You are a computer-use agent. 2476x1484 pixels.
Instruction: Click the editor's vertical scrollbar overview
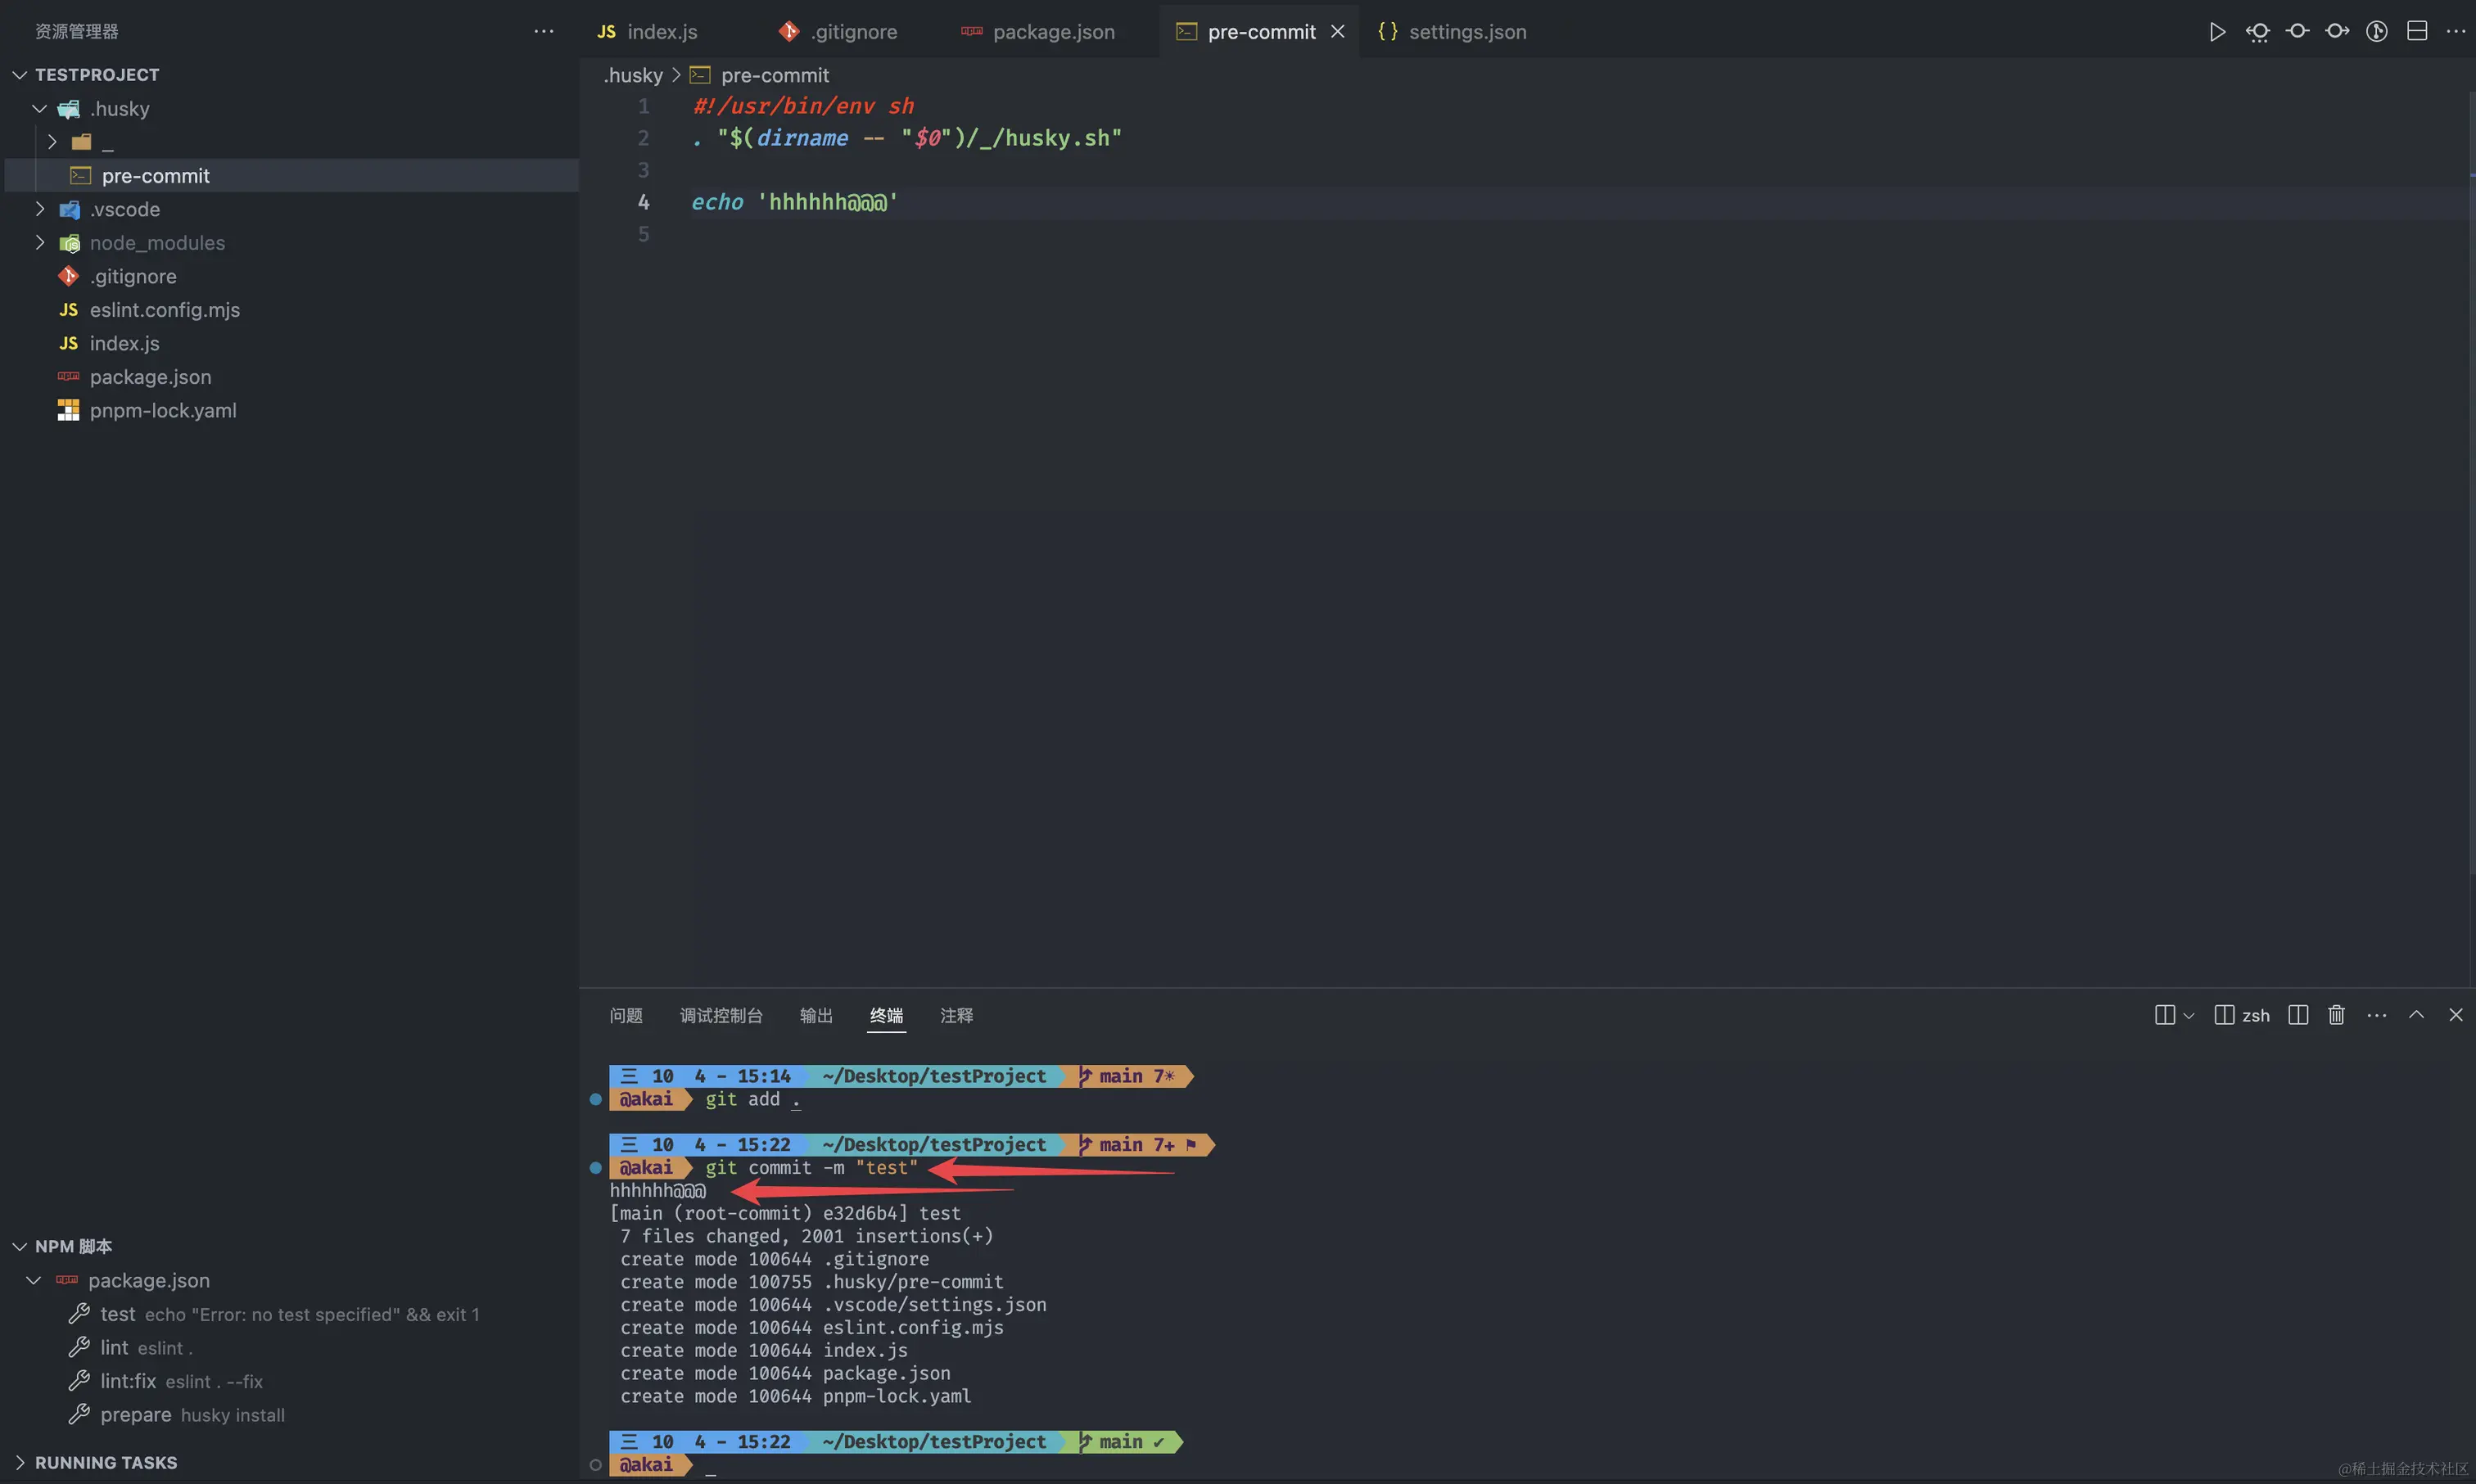click(2470, 500)
